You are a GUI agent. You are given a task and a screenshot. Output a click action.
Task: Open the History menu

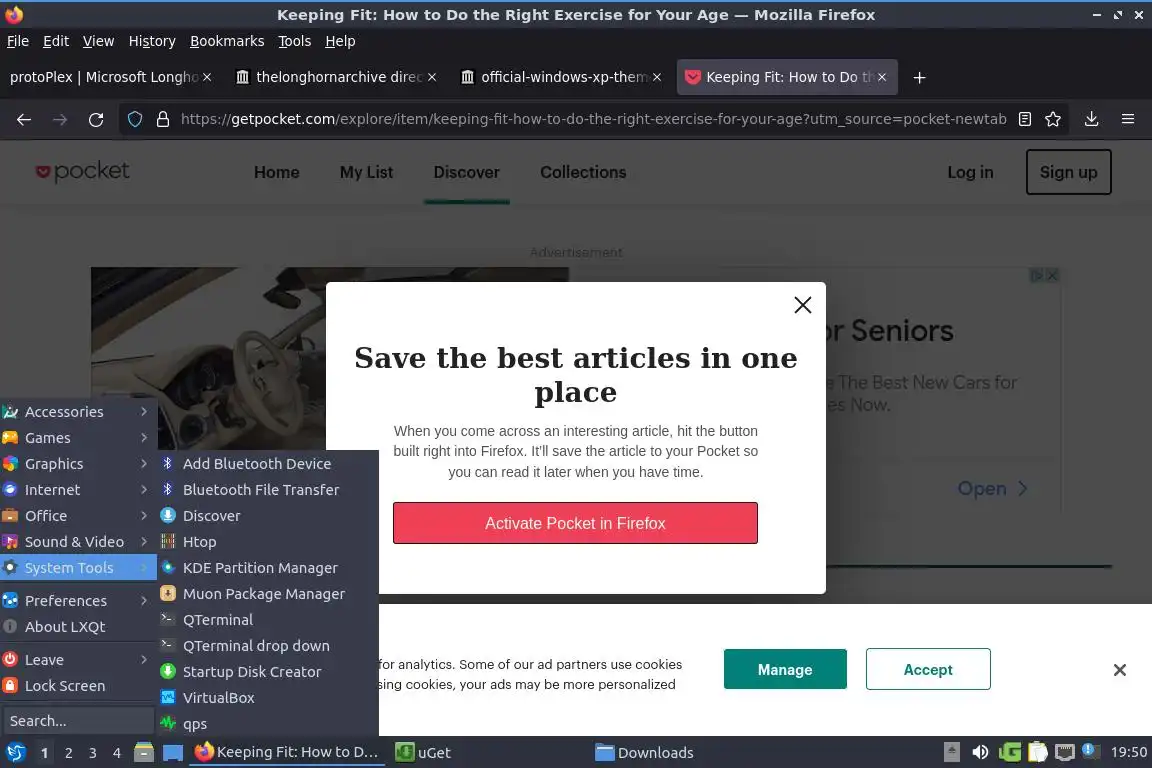pos(152,41)
